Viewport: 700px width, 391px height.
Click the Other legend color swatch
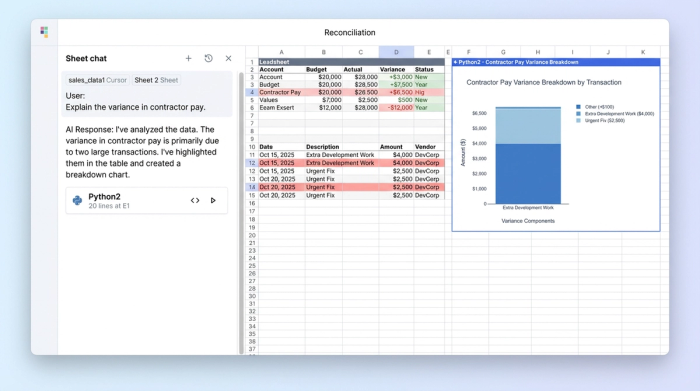click(x=579, y=107)
